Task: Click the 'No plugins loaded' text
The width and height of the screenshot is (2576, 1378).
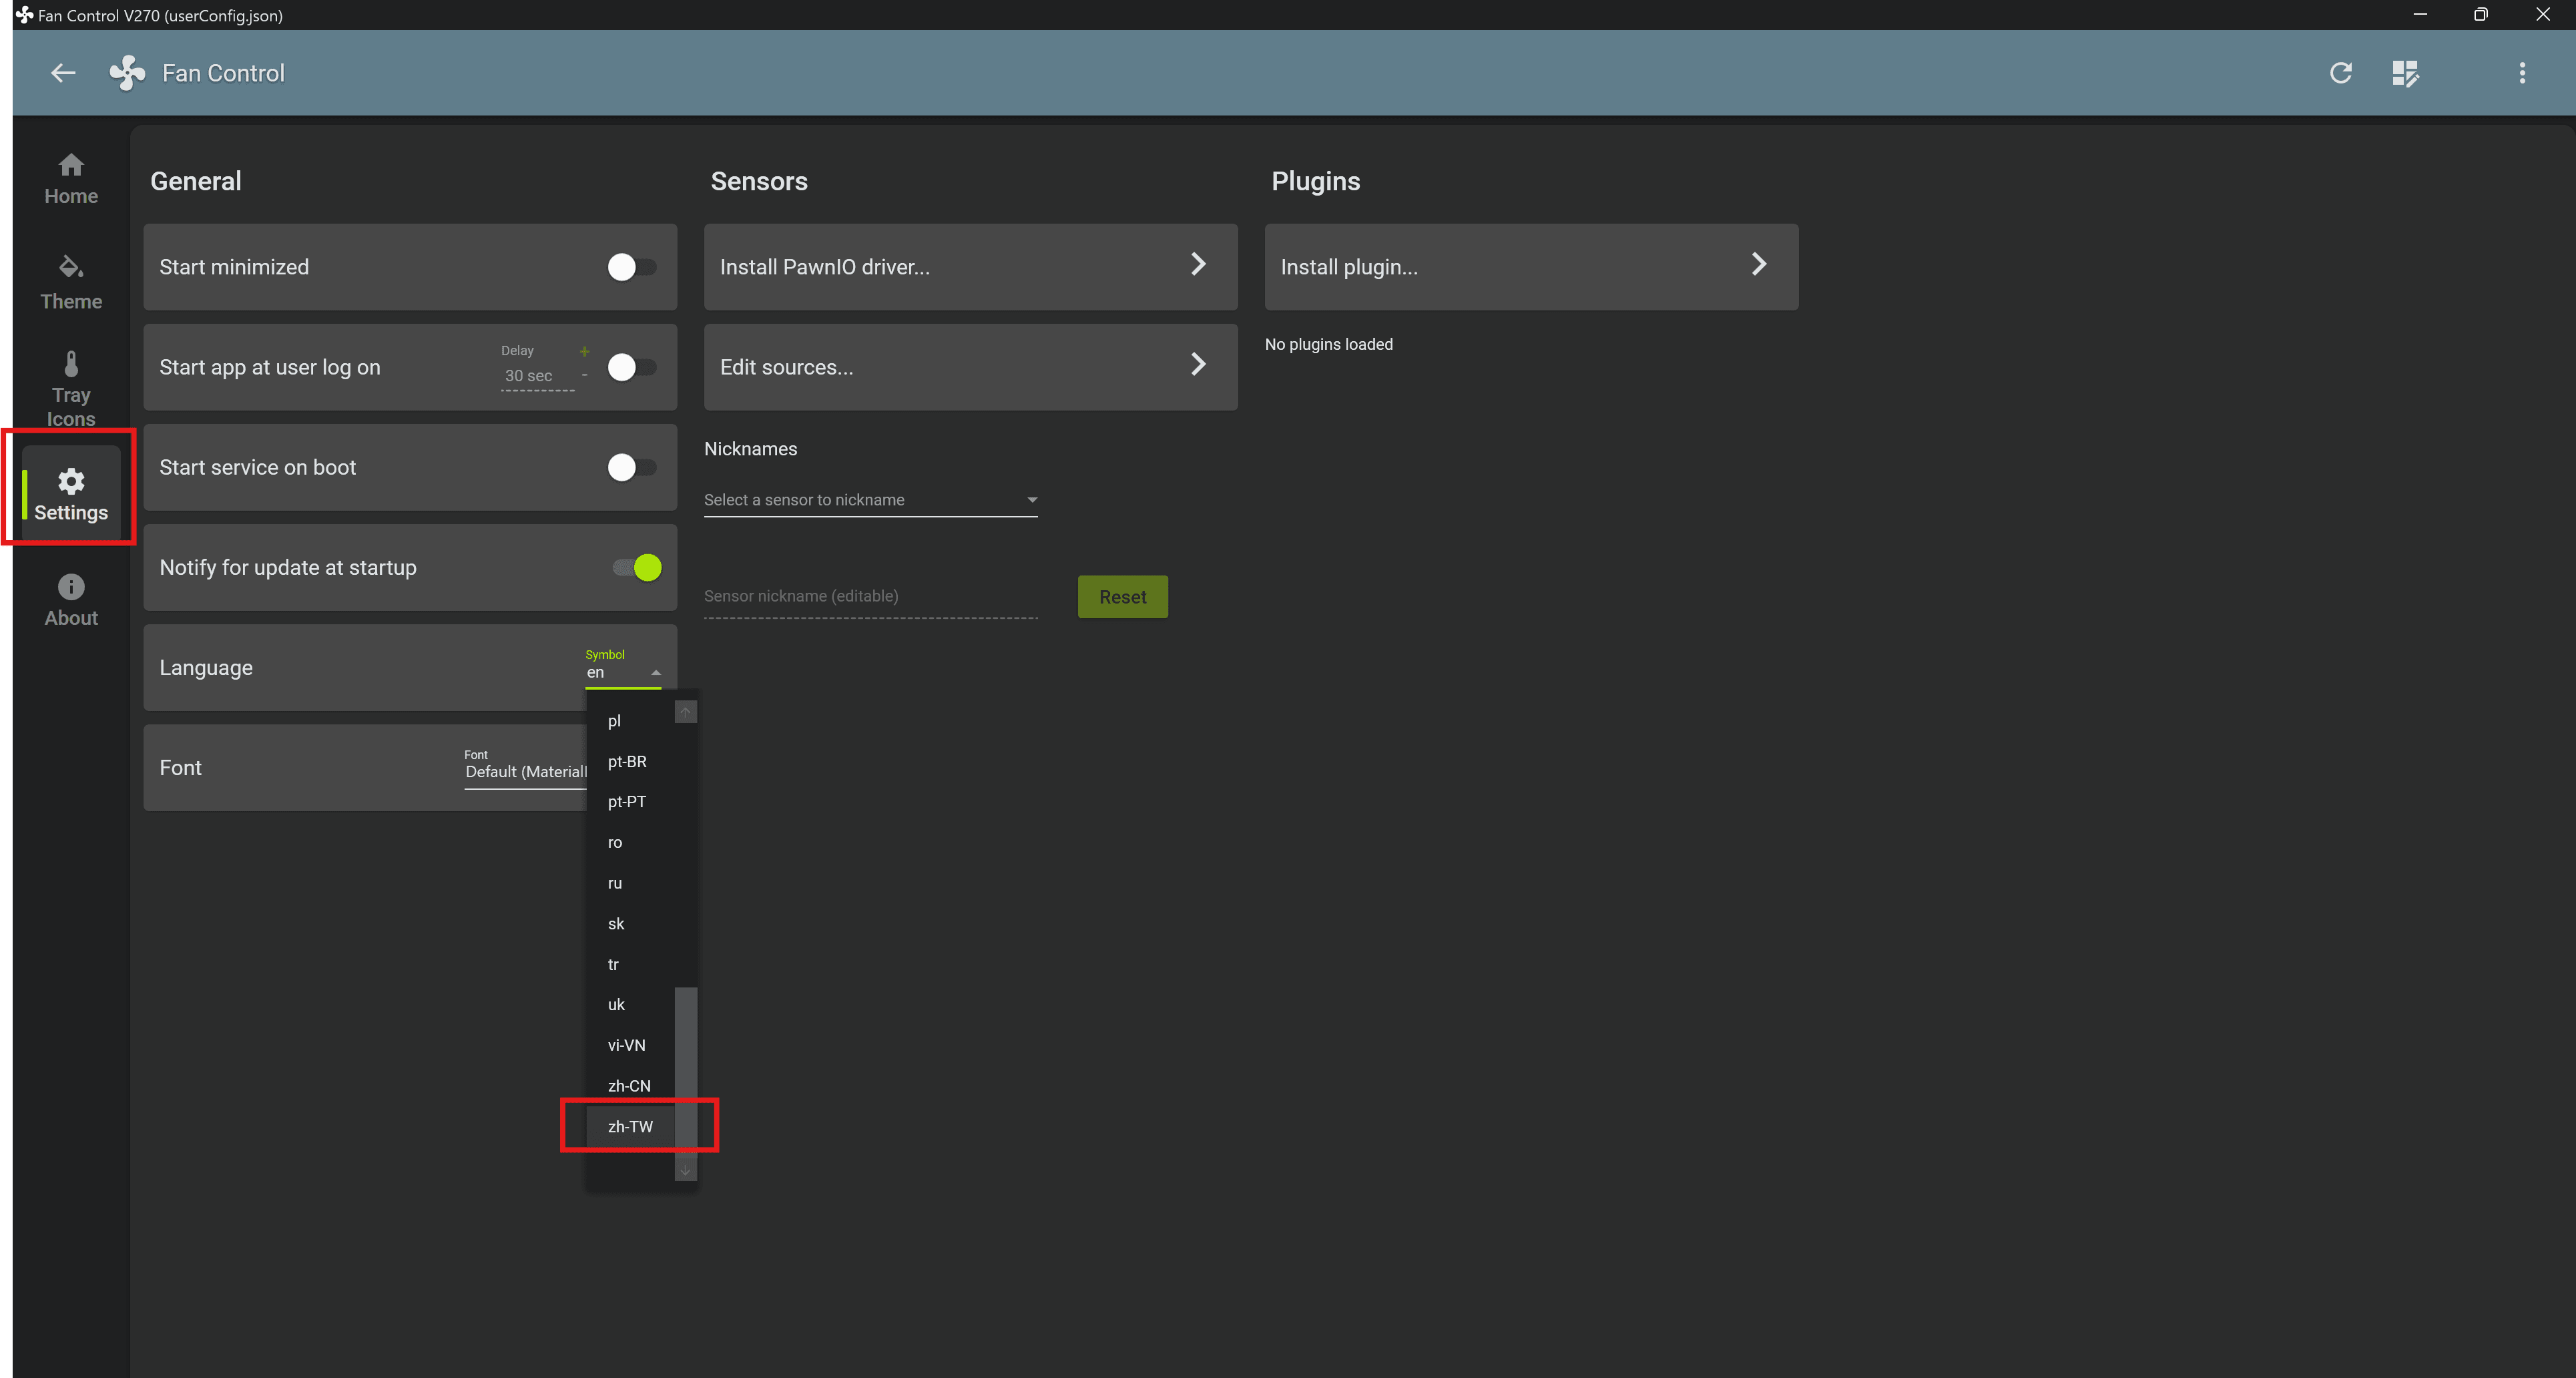Action: click(x=1328, y=344)
